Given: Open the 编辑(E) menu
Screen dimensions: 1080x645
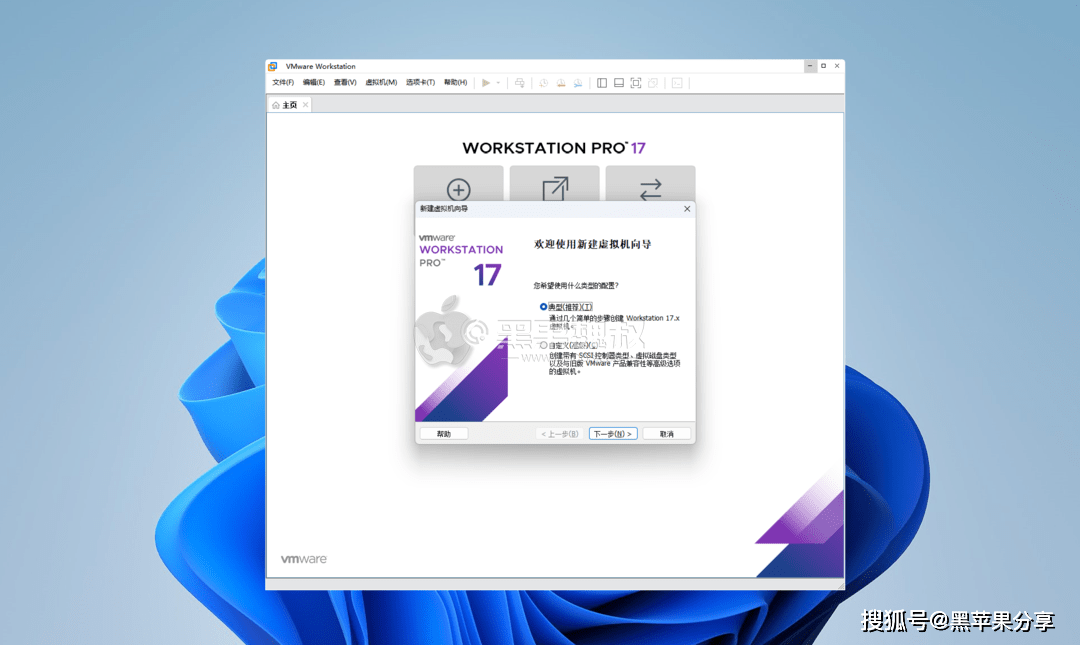Looking at the screenshot, I should coord(313,83).
